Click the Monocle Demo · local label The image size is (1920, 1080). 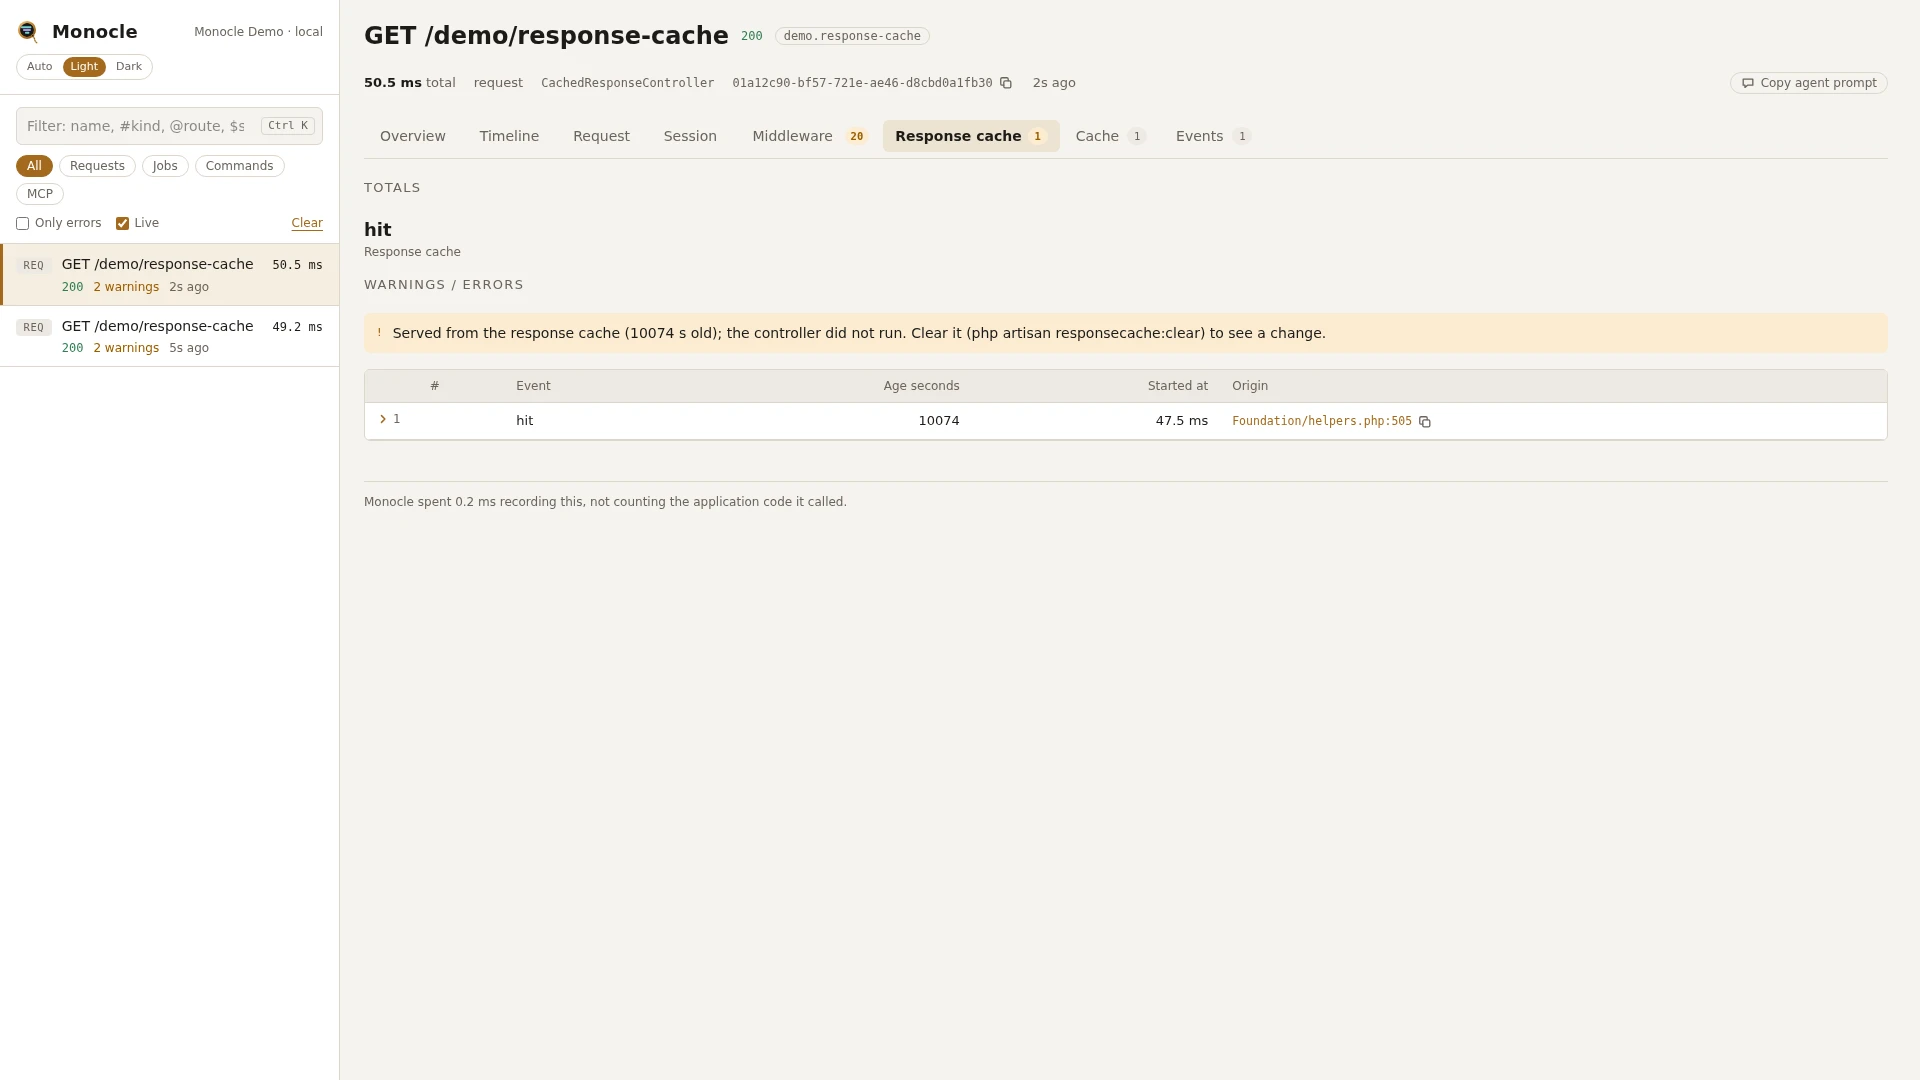(x=258, y=32)
